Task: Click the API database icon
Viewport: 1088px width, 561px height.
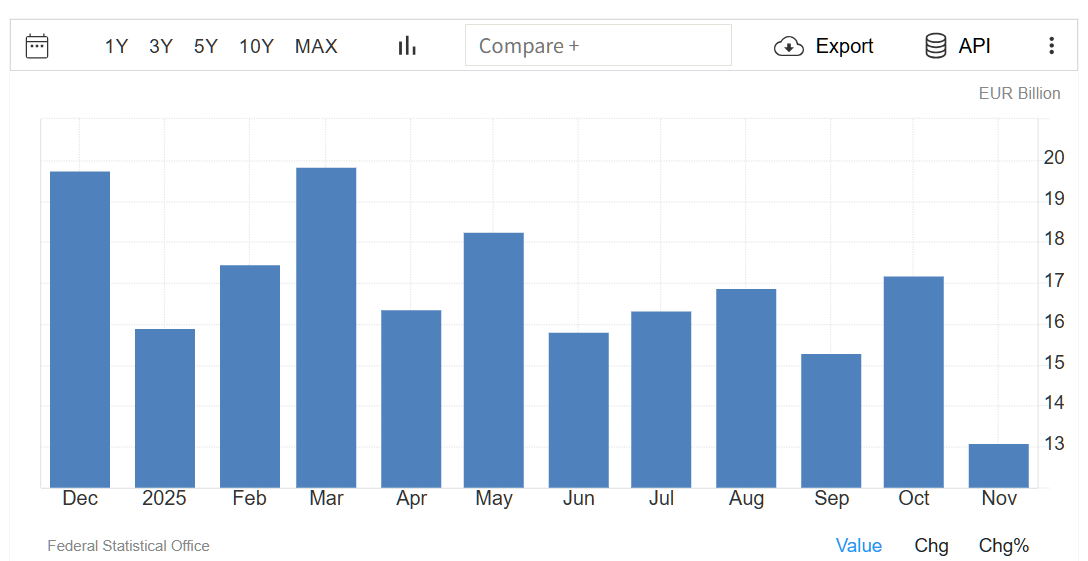Action: click(936, 46)
